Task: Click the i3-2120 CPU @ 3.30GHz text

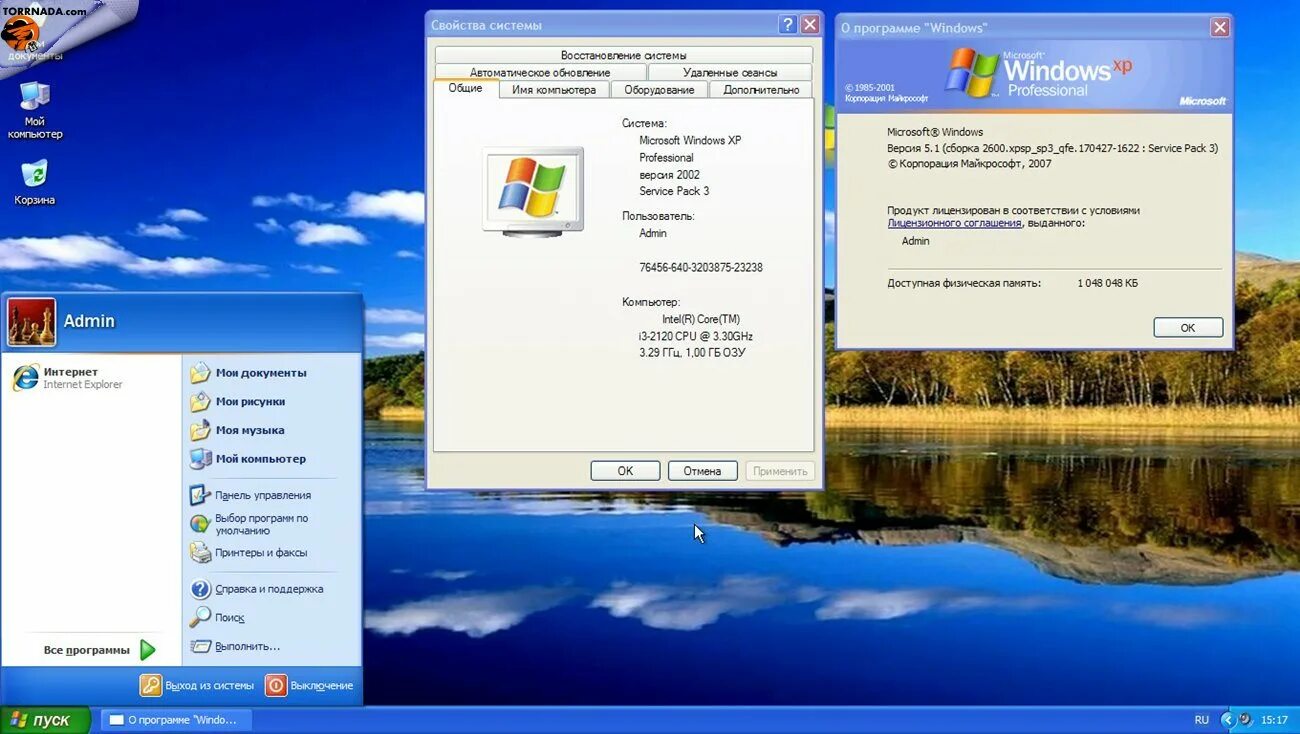Action: 696,336
